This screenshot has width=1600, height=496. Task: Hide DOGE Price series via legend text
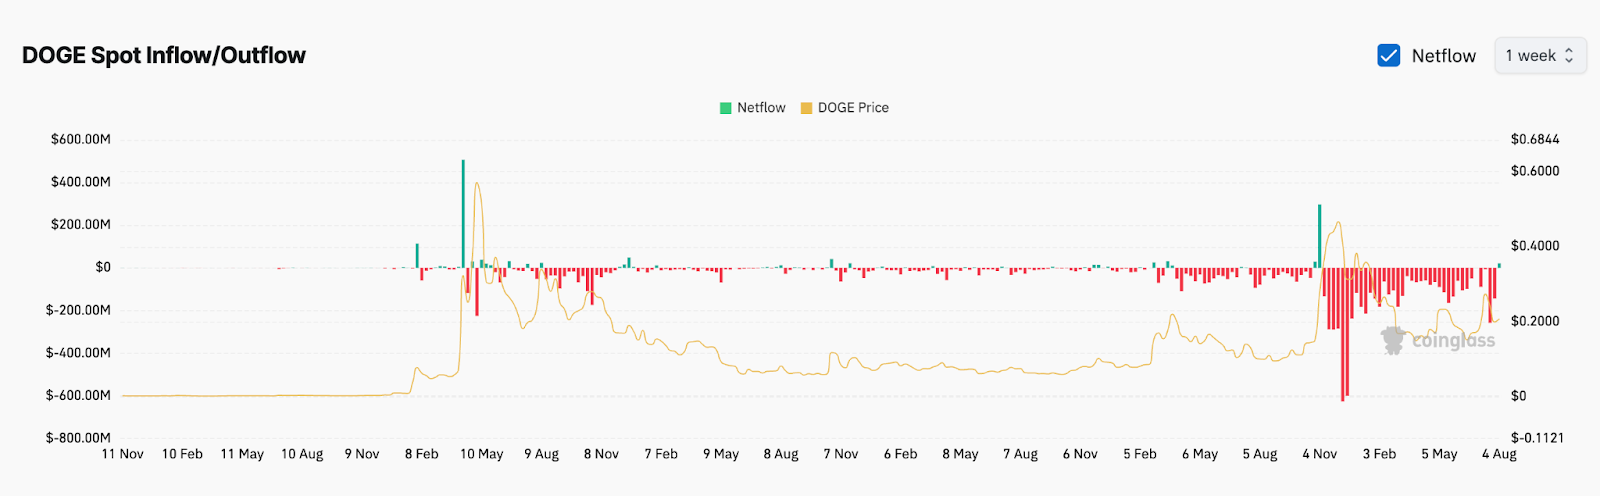853,108
